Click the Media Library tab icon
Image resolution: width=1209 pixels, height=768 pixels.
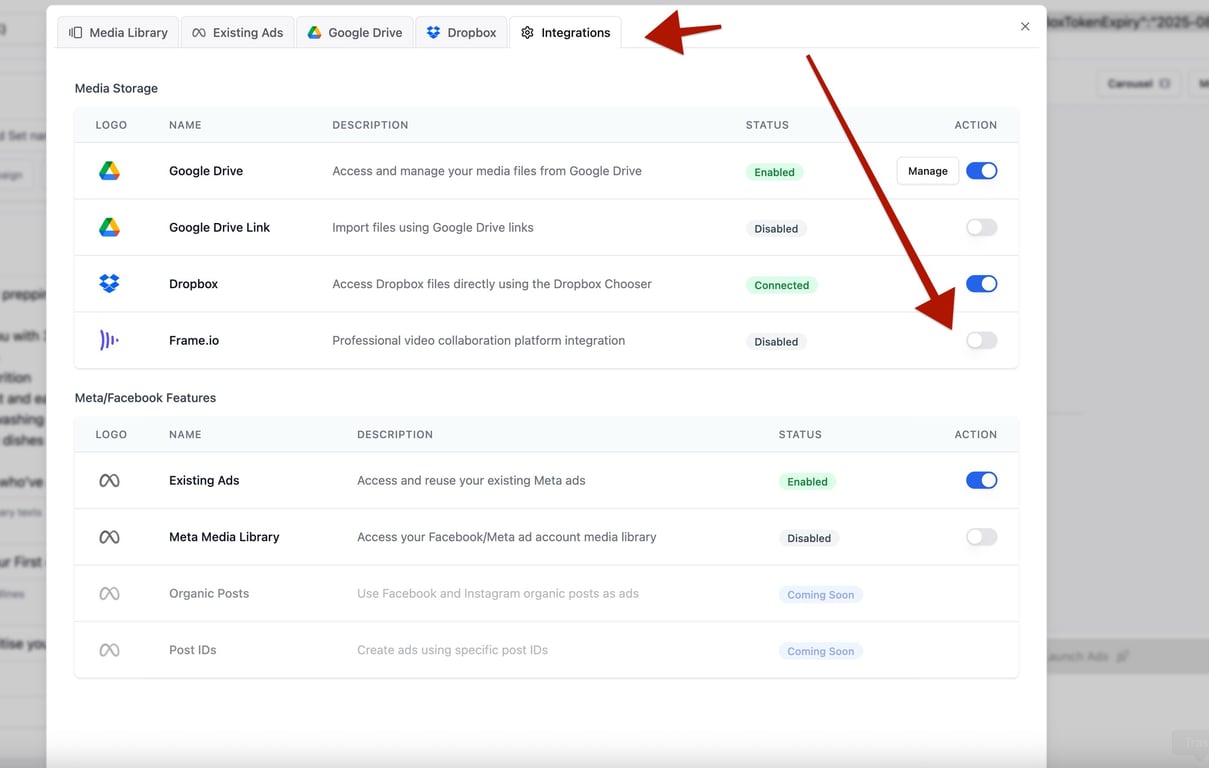[75, 33]
